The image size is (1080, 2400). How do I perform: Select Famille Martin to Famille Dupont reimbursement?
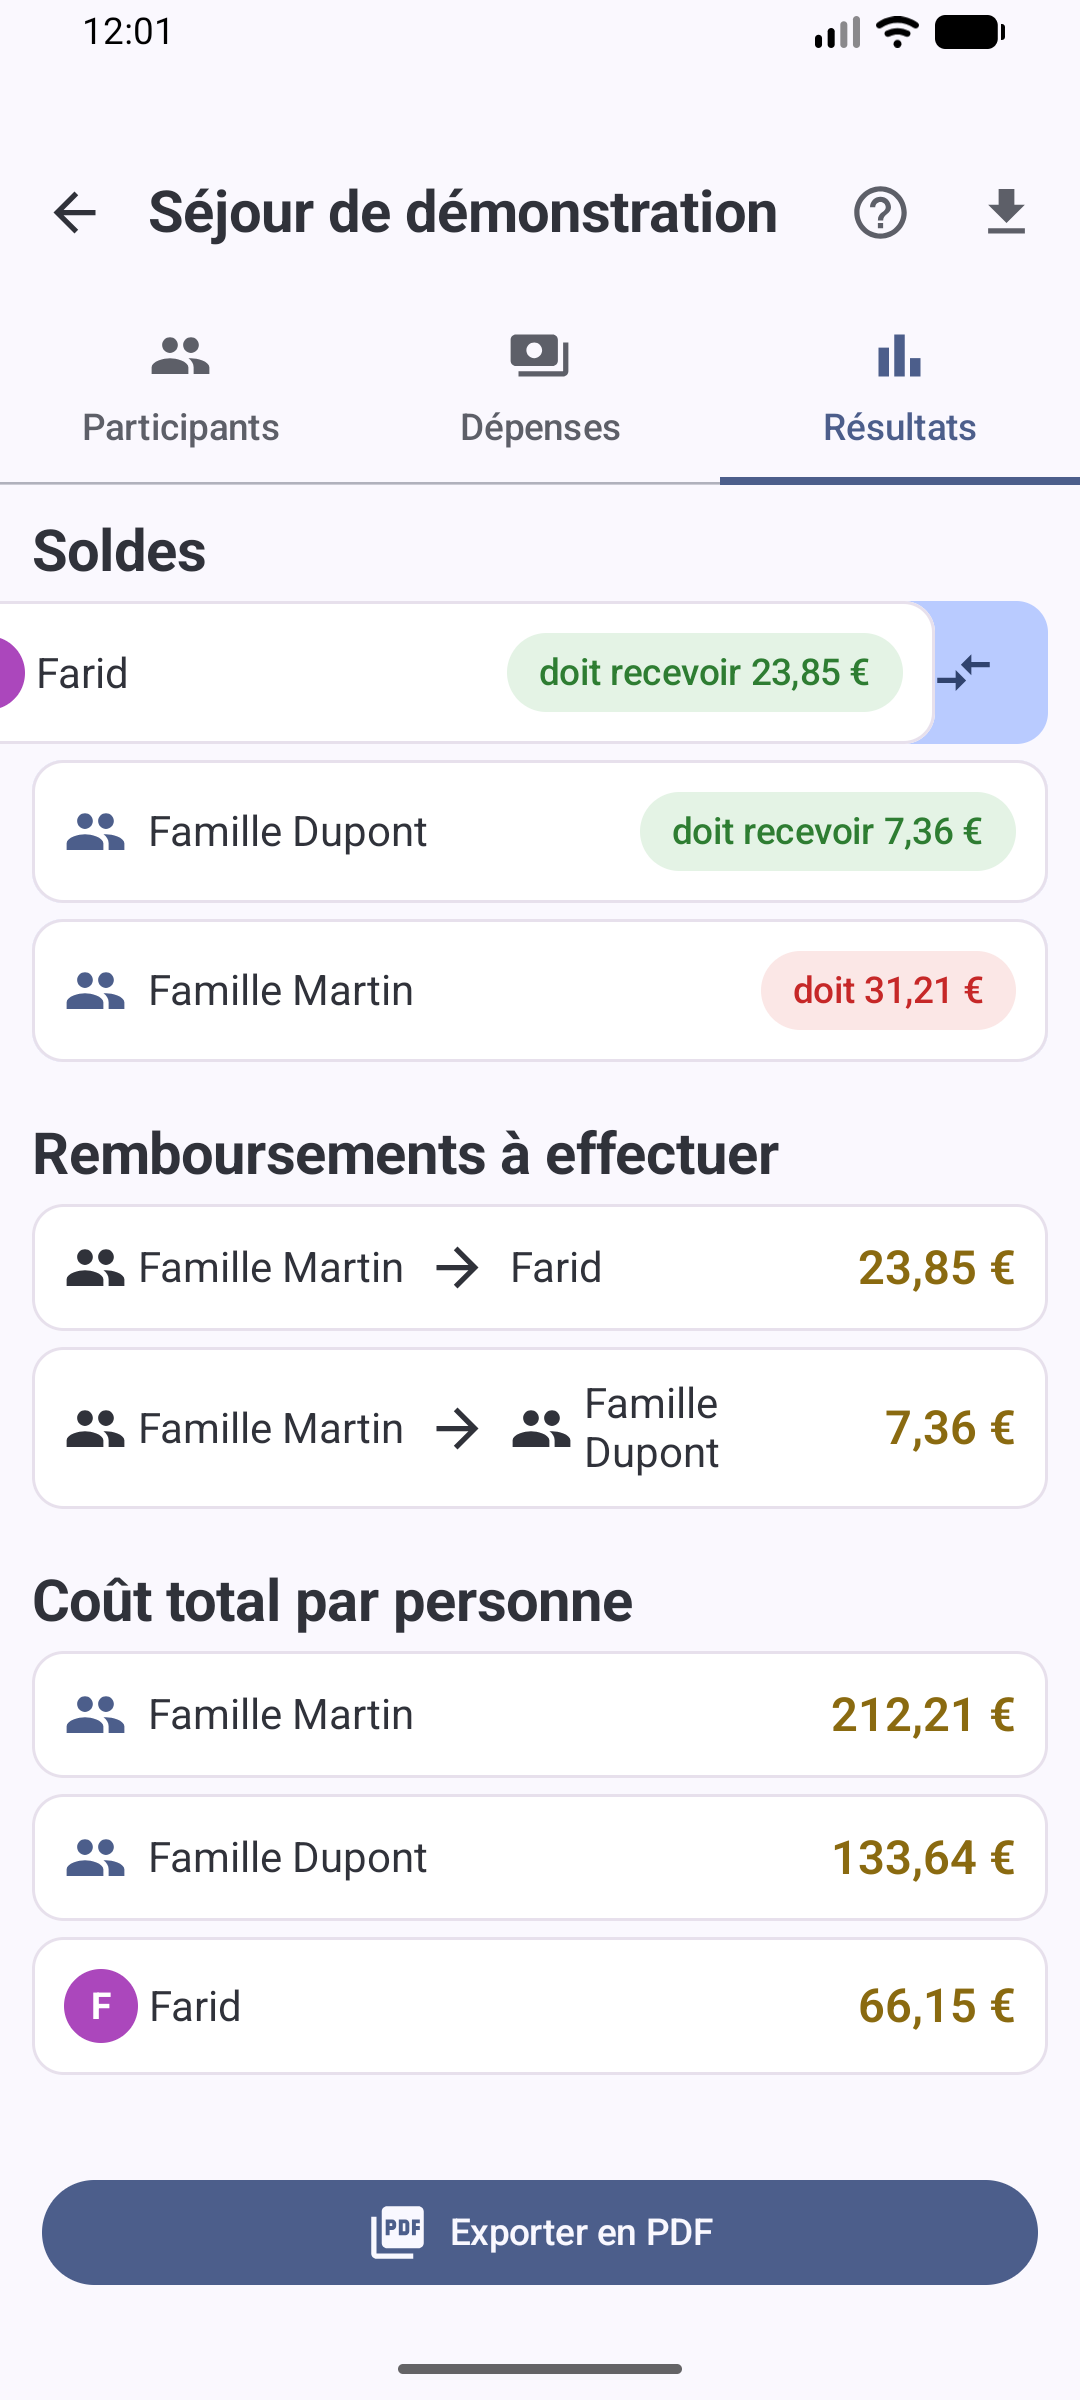point(540,1428)
